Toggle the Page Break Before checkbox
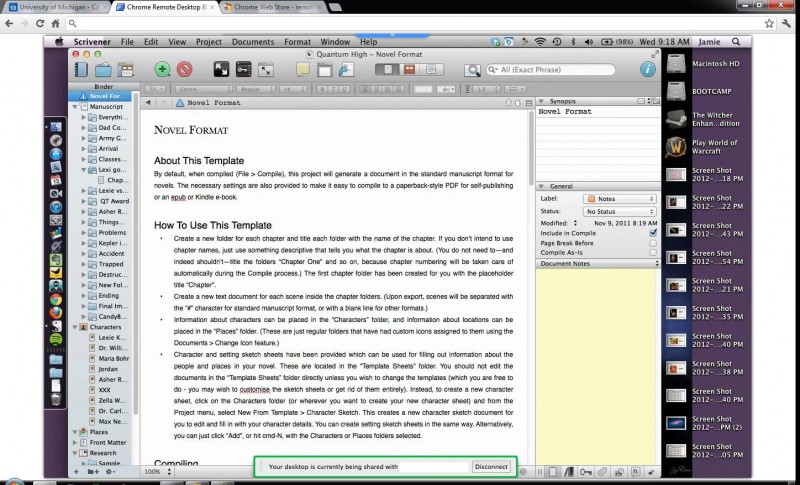 click(x=653, y=243)
